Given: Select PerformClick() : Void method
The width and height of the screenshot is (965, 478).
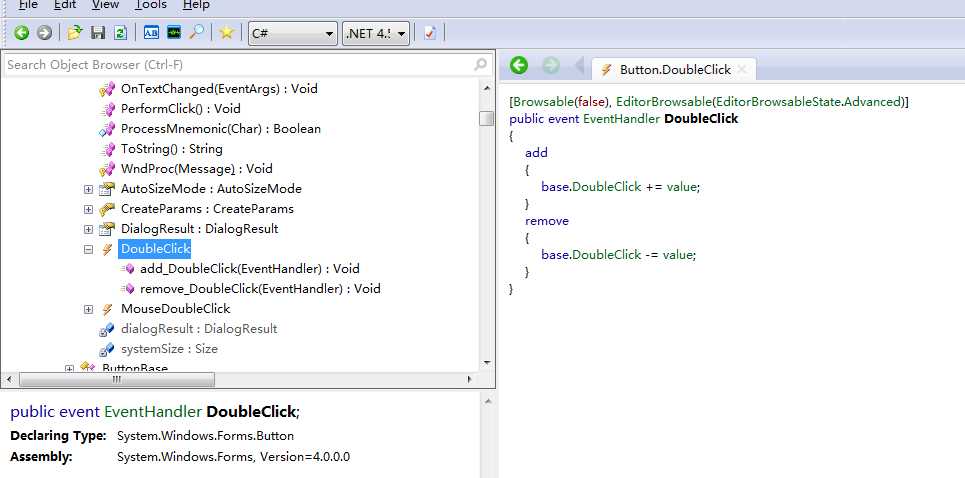Looking at the screenshot, I should tap(181, 109).
